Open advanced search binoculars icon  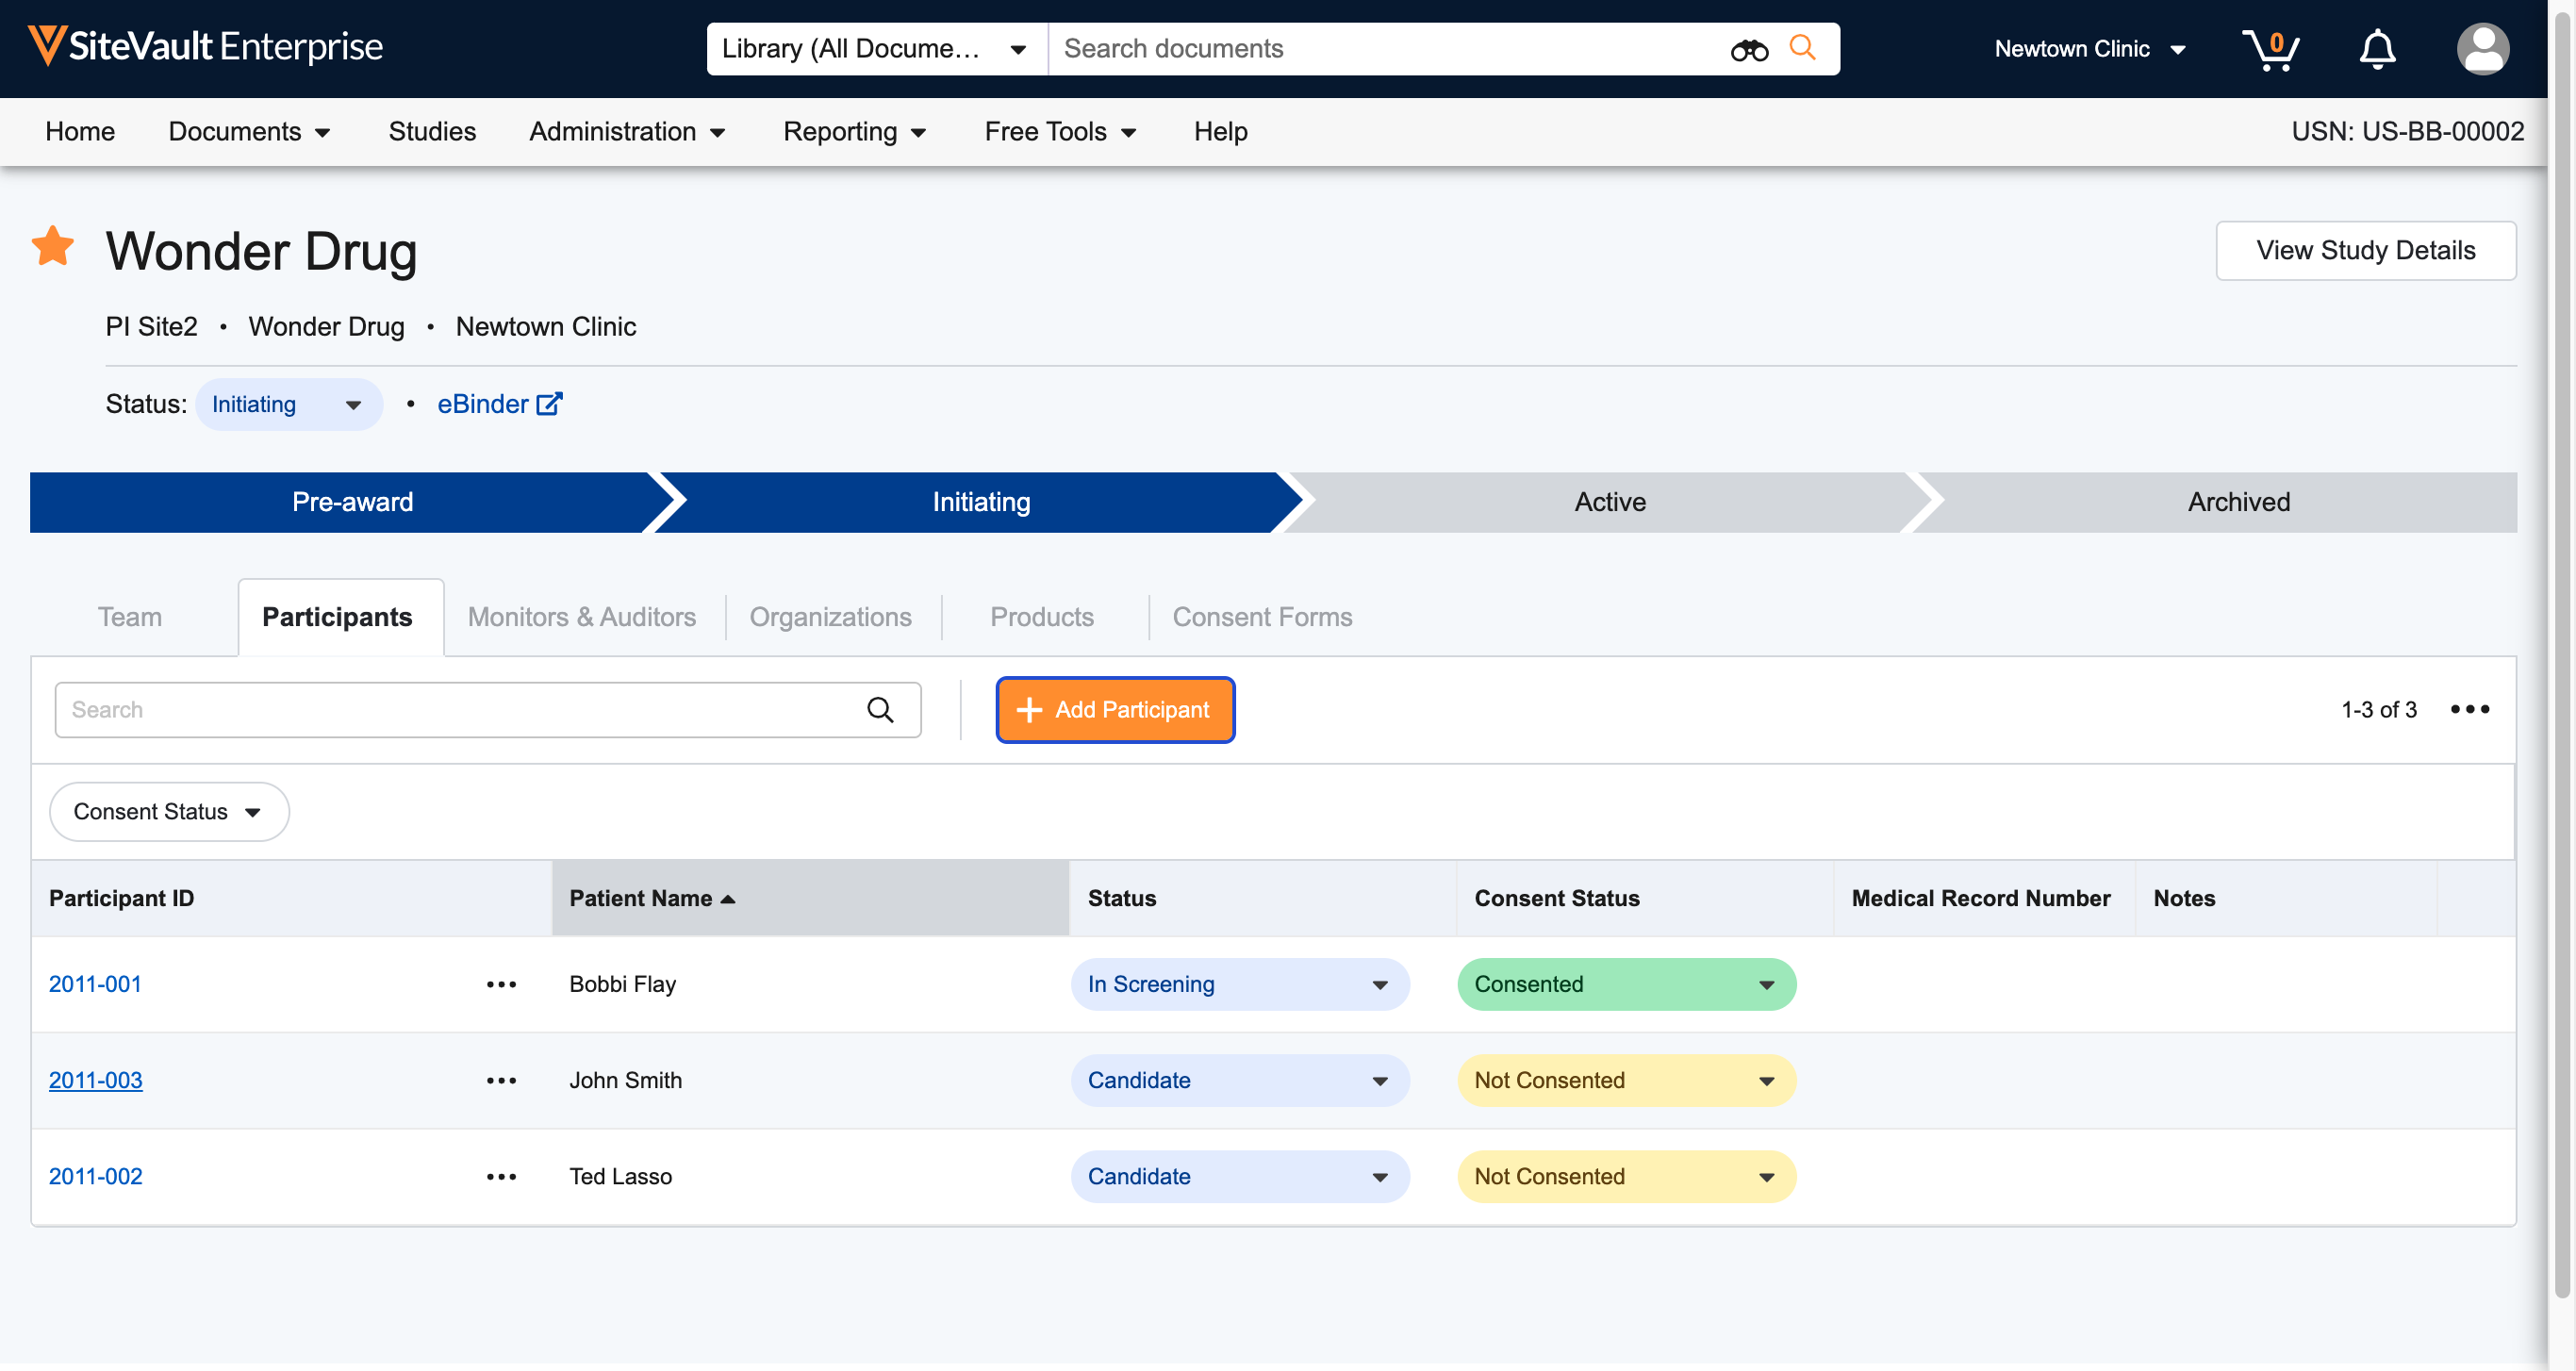pos(1749,49)
